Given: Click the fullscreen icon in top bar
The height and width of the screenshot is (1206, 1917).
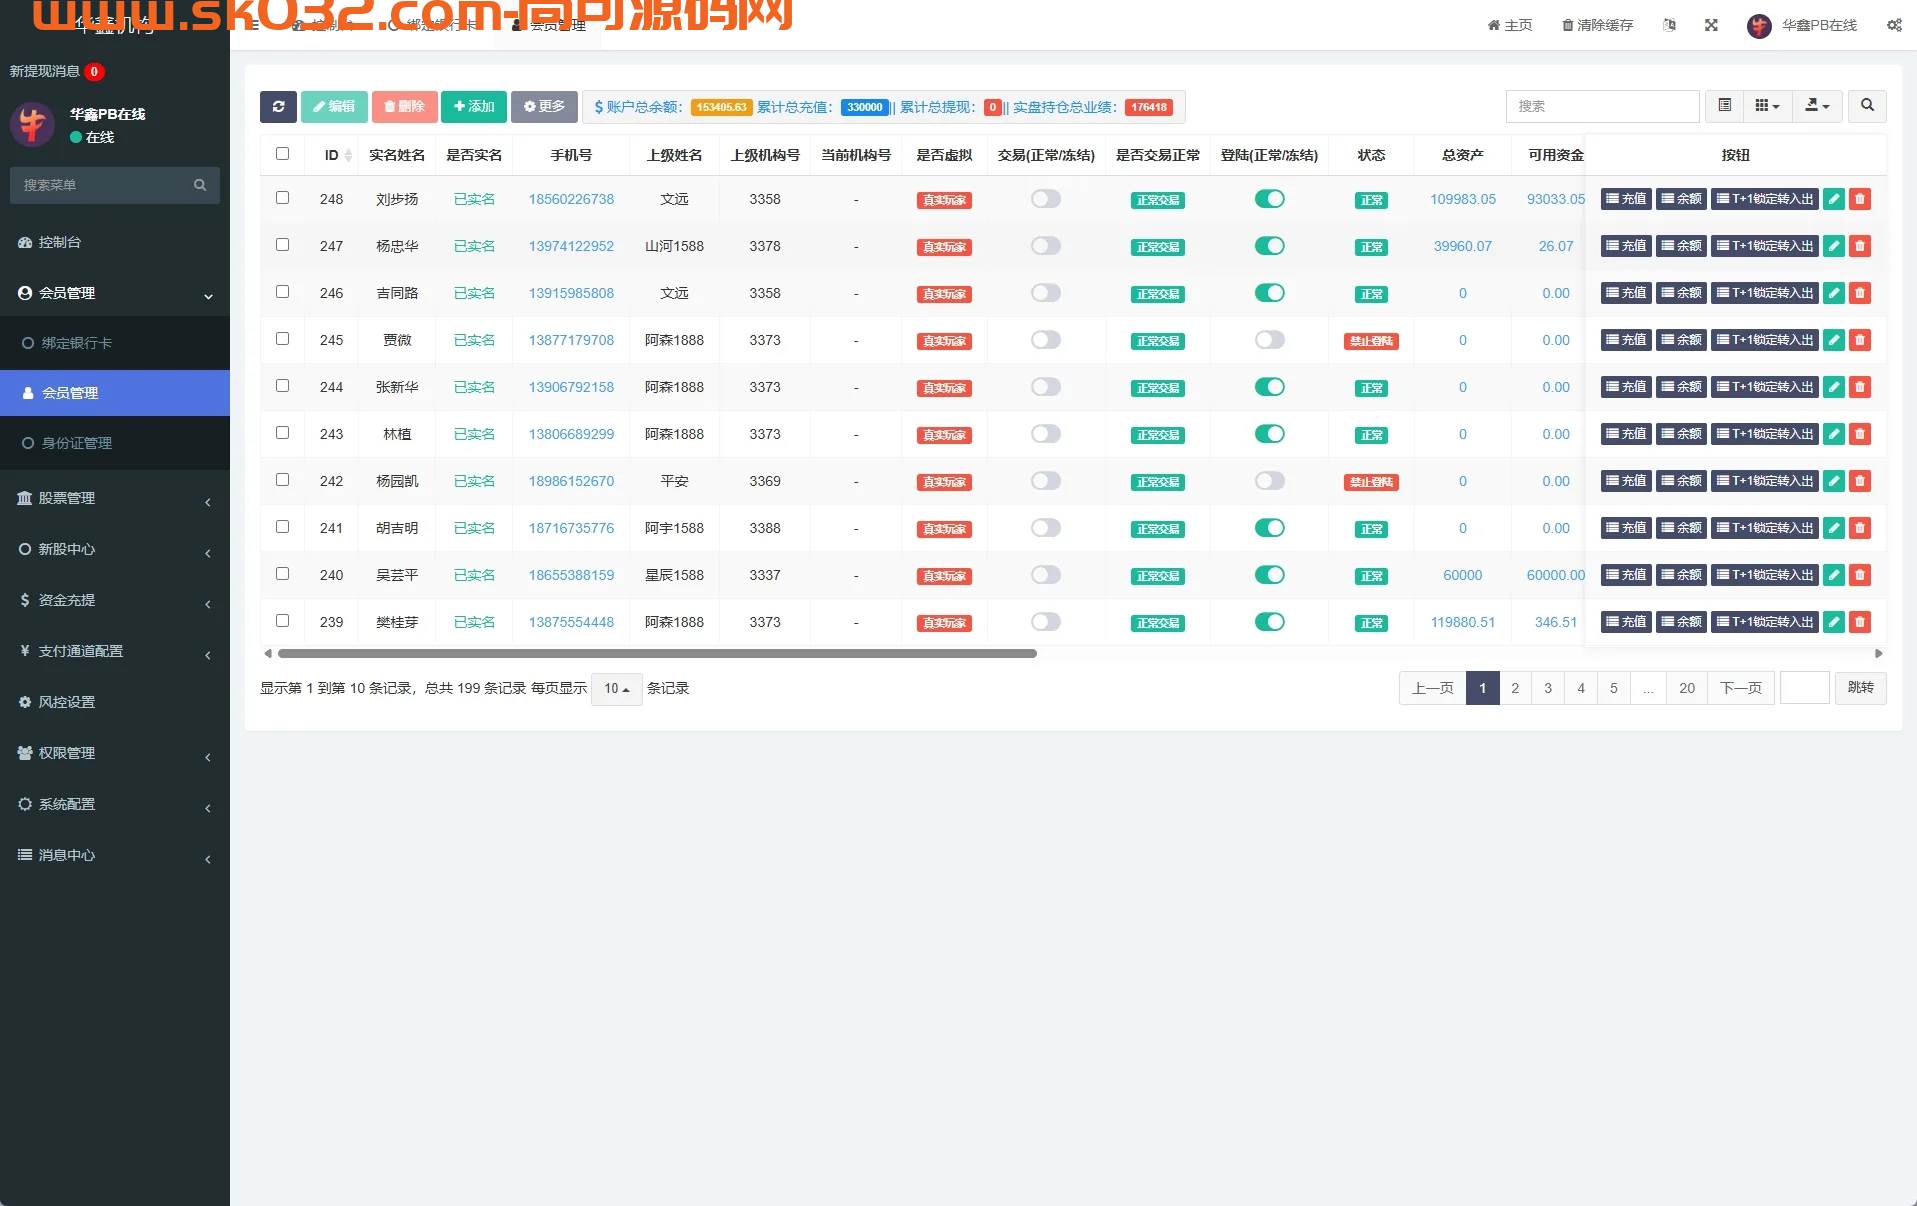Looking at the screenshot, I should tap(1711, 25).
